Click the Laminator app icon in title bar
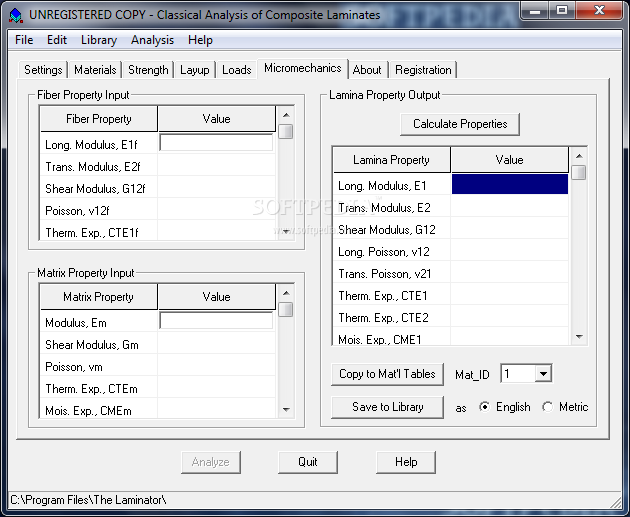 [16, 15]
